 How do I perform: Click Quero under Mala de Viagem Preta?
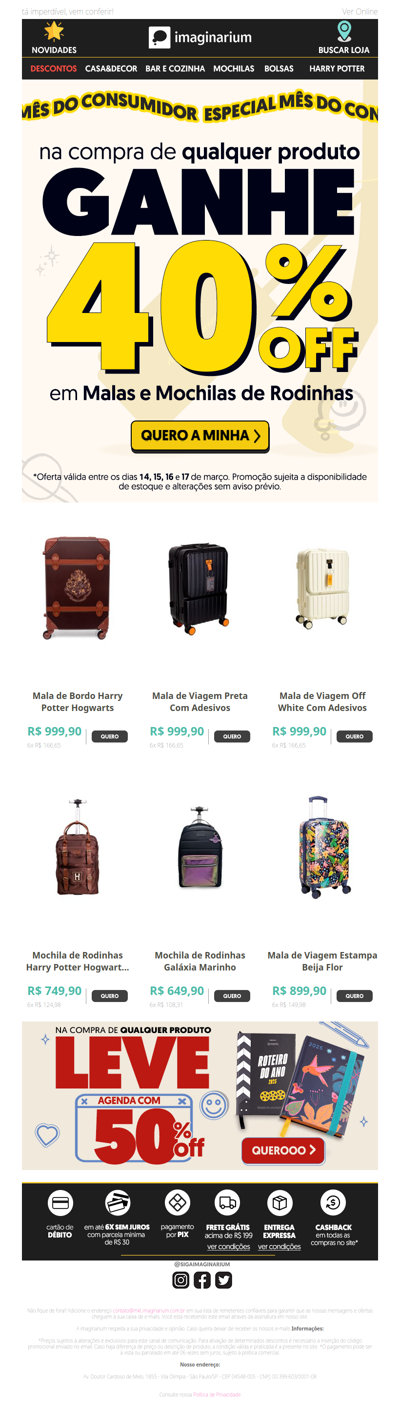tap(231, 737)
